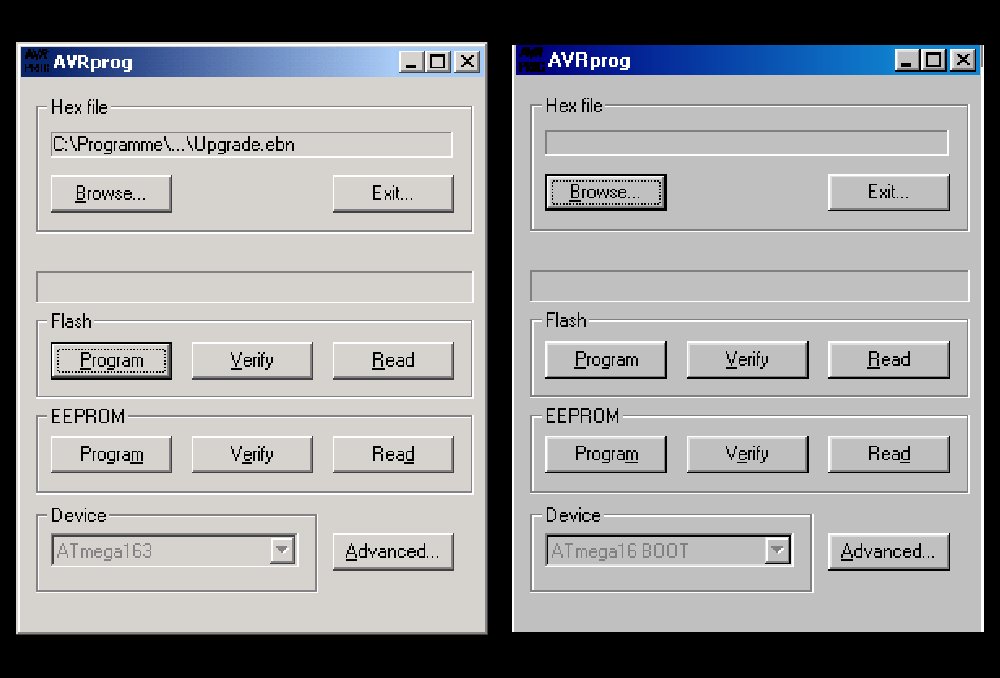
Task: Click EEPROM Read in the left window
Action: [x=393, y=454]
